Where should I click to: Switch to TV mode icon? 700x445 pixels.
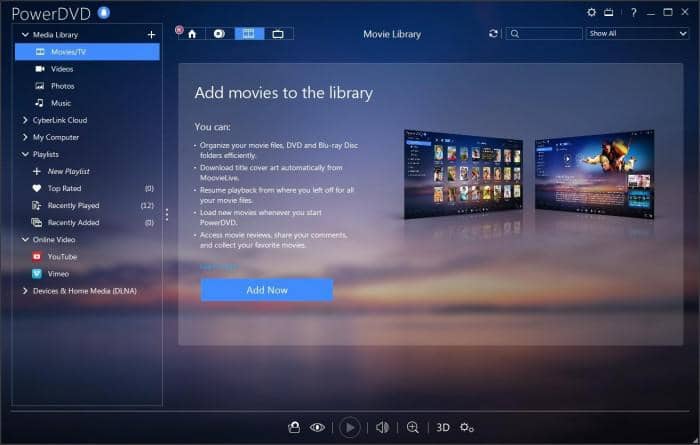[609, 12]
